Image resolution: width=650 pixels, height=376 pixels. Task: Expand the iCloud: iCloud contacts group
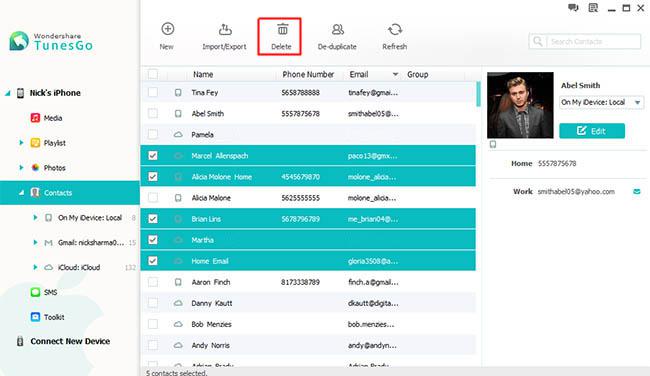click(x=35, y=267)
